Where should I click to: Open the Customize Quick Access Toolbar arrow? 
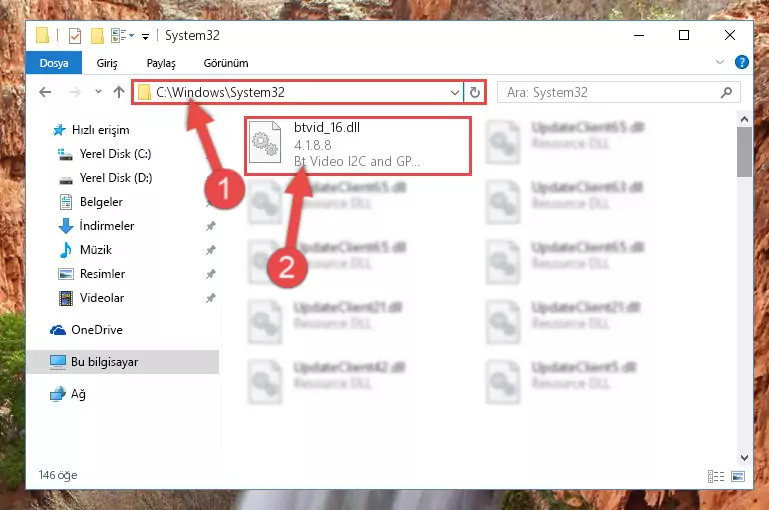point(146,36)
